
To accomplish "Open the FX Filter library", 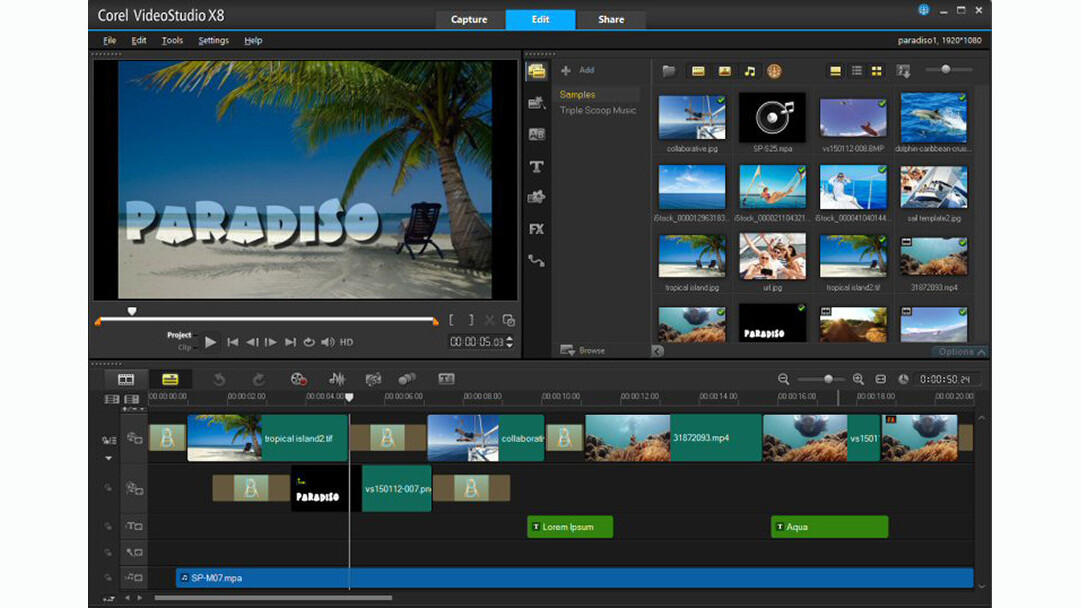I will click(537, 229).
